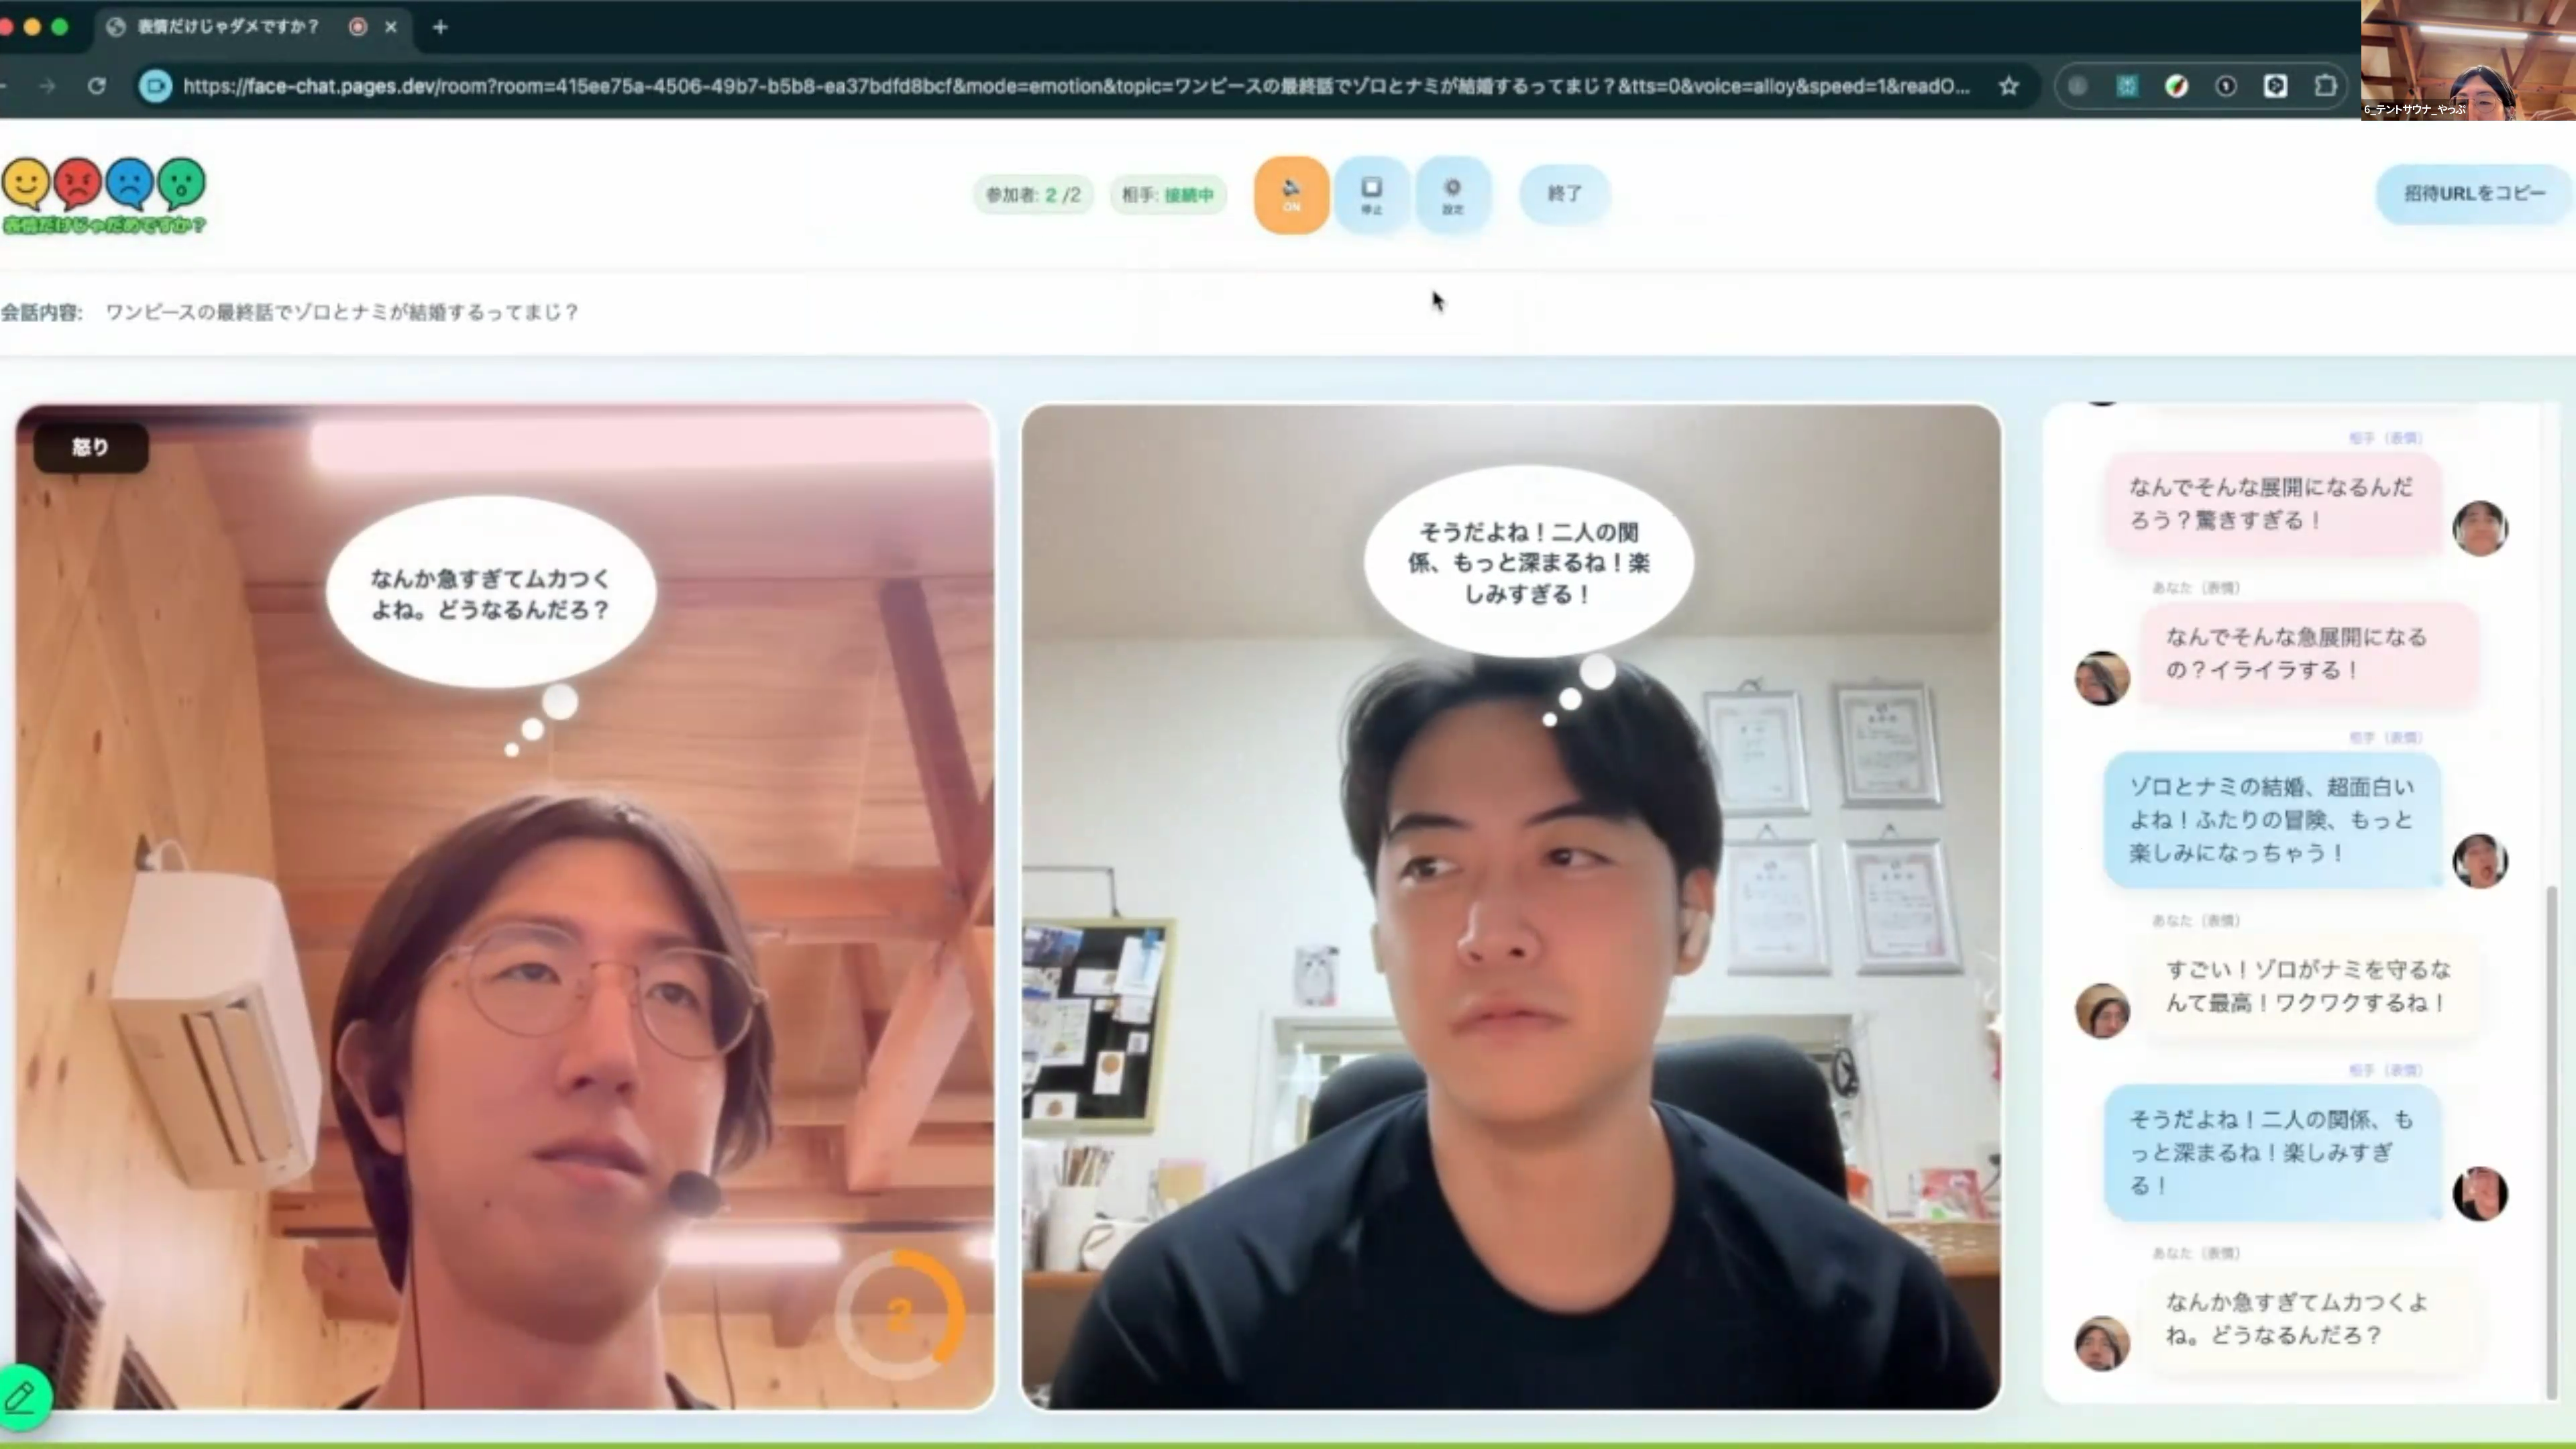Click the 1Password extension icon
Viewport: 2576px width, 1449px height.
(2225, 86)
